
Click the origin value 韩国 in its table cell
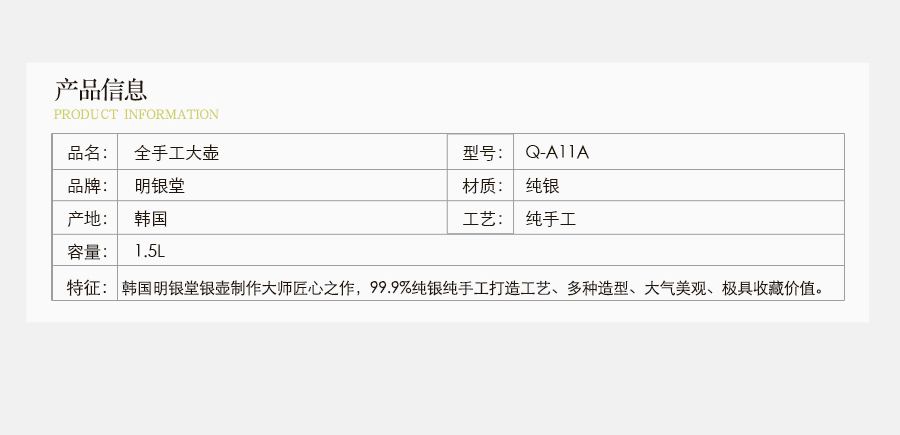click(151, 218)
